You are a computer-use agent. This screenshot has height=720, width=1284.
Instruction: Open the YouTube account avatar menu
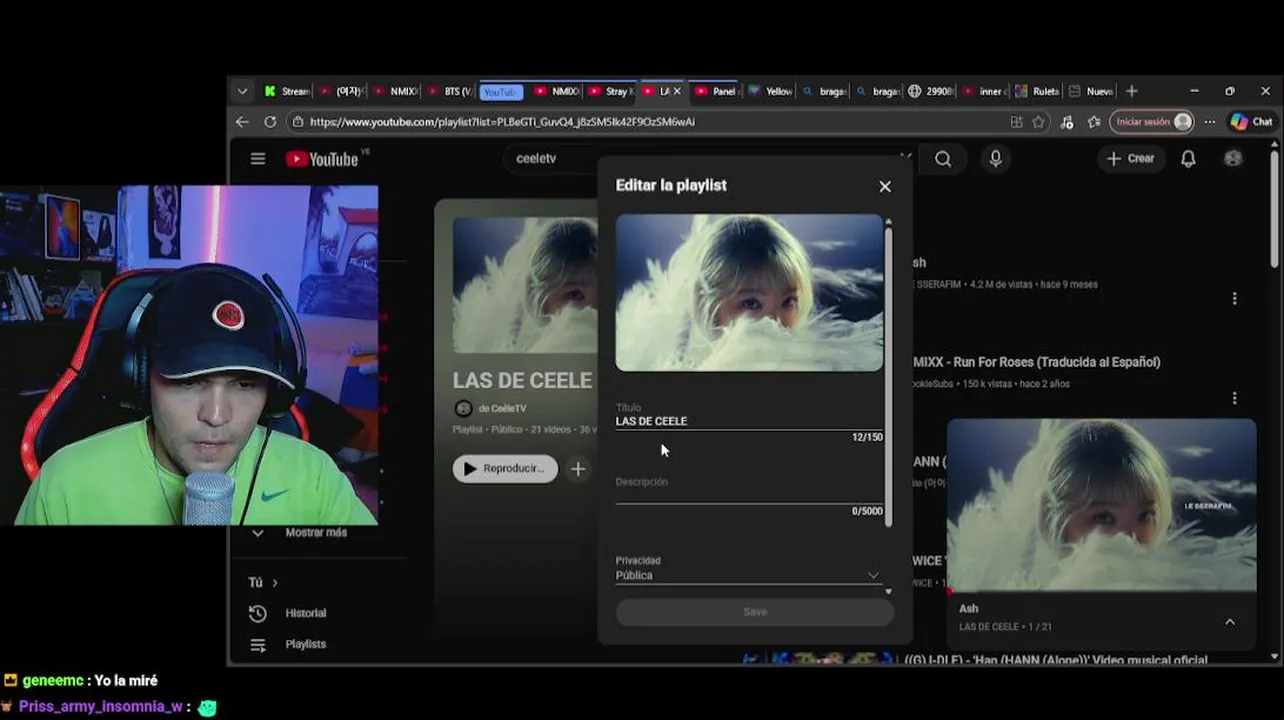[1233, 159]
